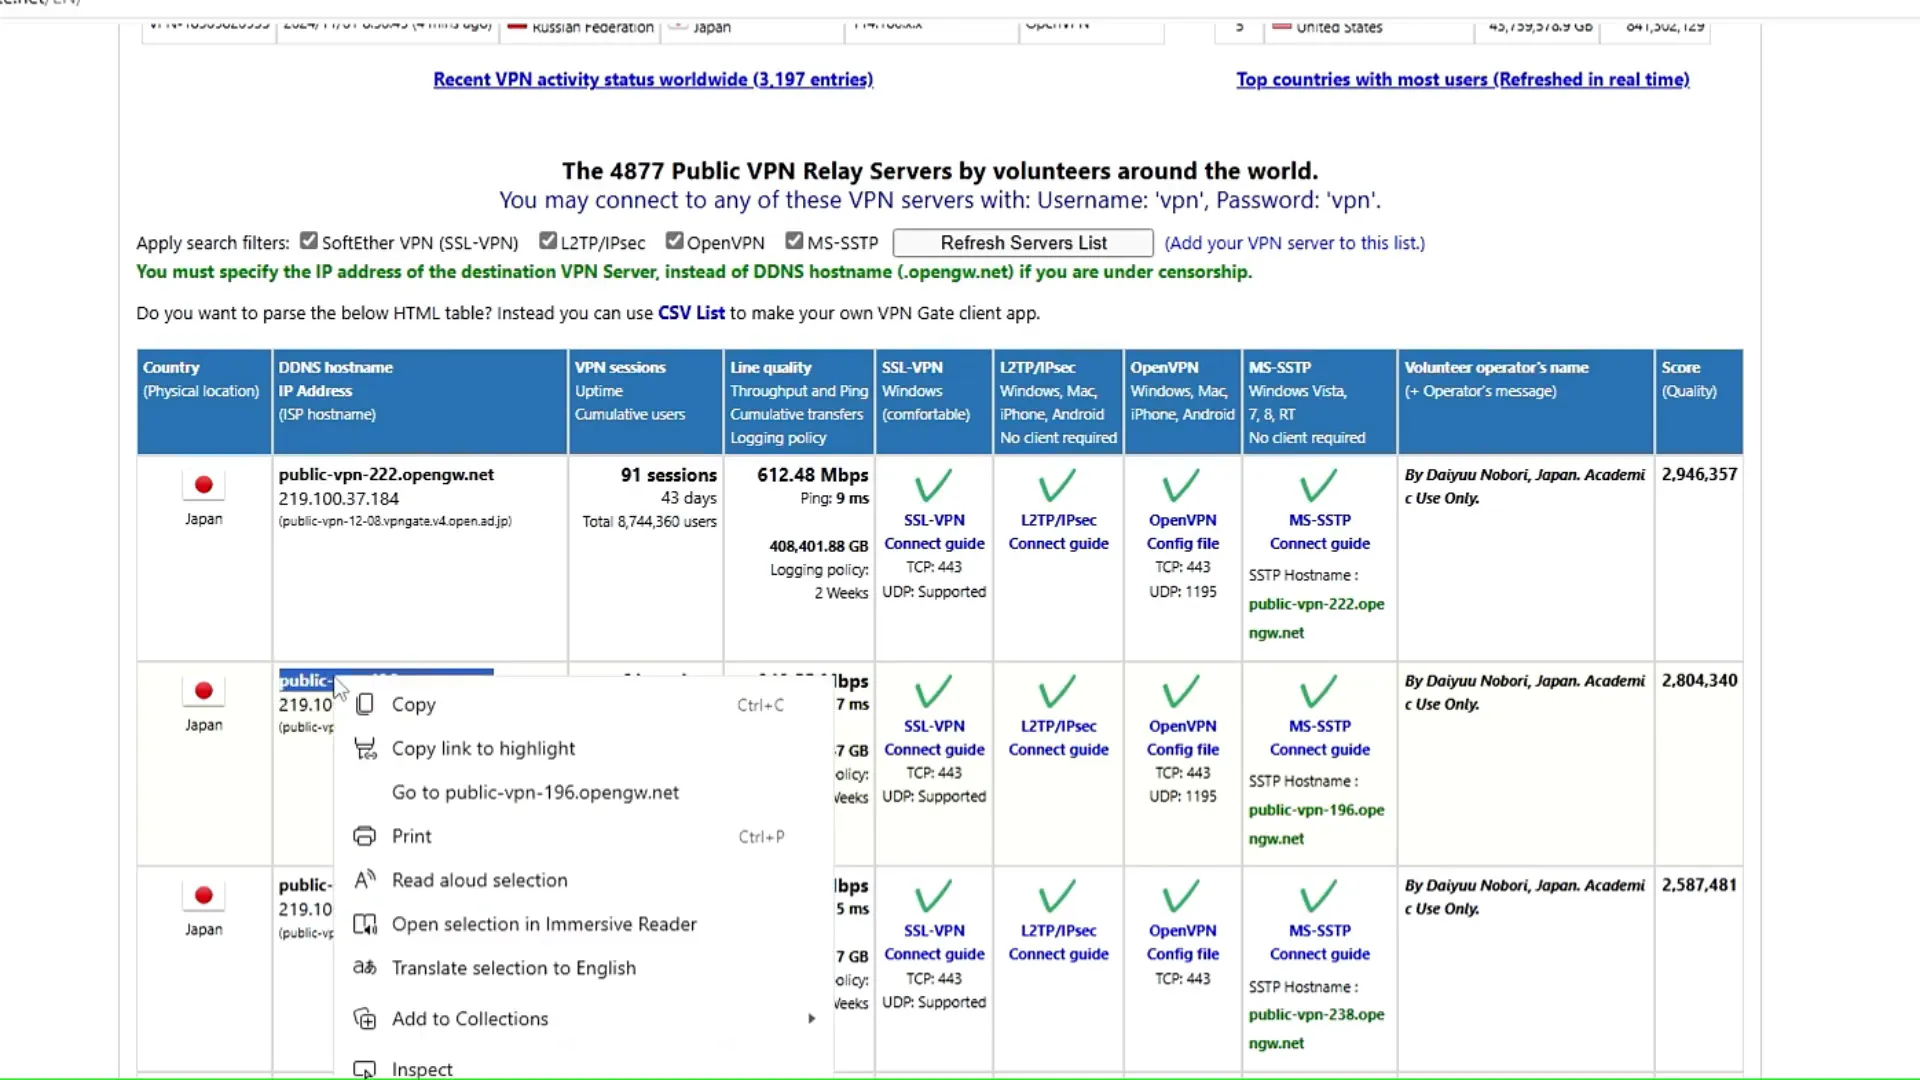This screenshot has width=1920, height=1080.
Task: Click 612.48 Mbps line quality value
Action: pos(812,475)
